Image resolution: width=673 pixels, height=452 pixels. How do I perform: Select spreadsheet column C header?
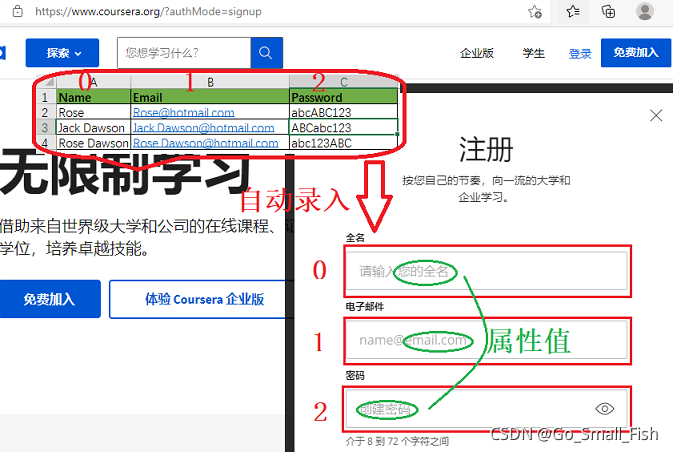tap(343, 82)
